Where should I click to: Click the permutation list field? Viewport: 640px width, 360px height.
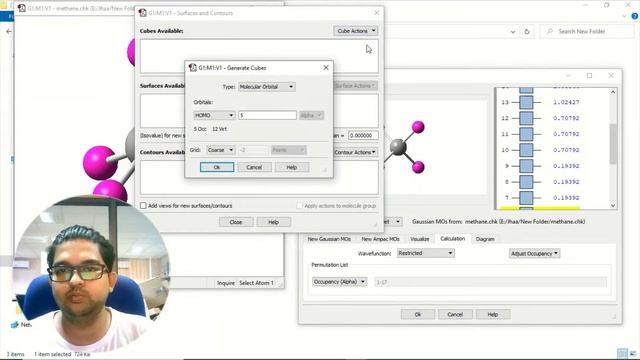pyautogui.click(x=491, y=282)
